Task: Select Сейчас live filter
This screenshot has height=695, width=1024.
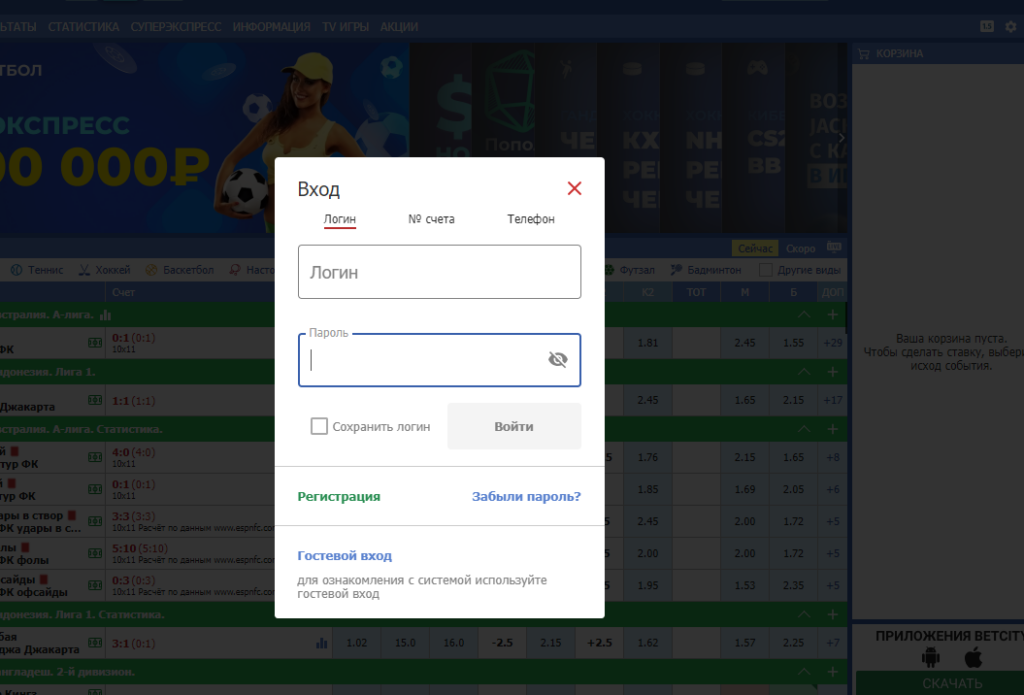Action: point(755,248)
